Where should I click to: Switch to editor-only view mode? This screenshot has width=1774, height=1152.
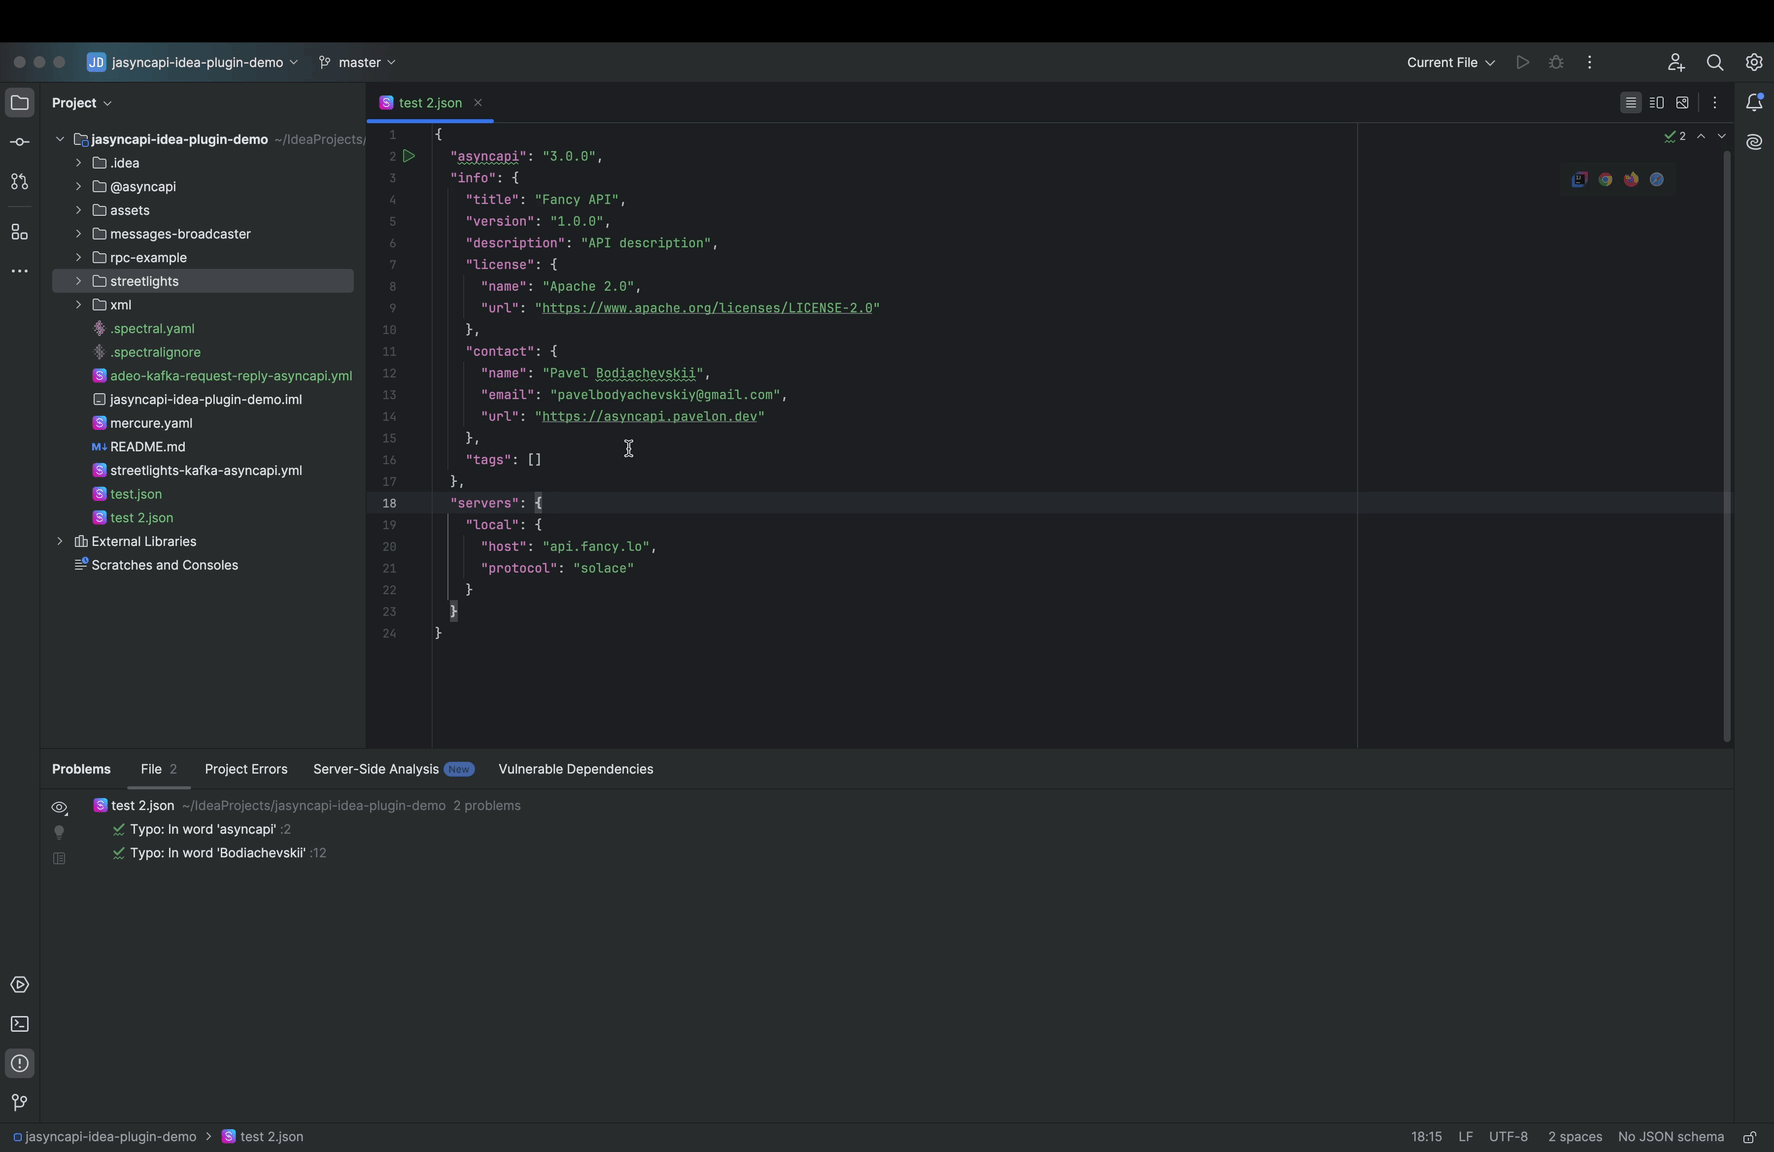tap(1631, 102)
